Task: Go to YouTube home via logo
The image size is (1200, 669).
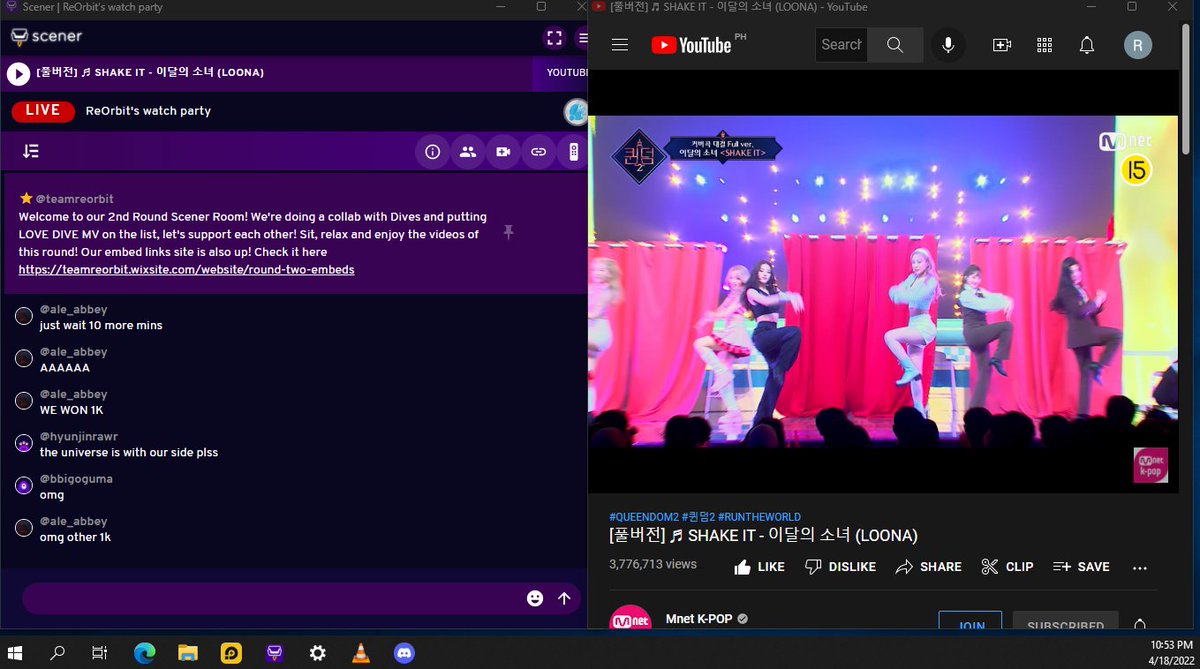Action: click(x=691, y=45)
